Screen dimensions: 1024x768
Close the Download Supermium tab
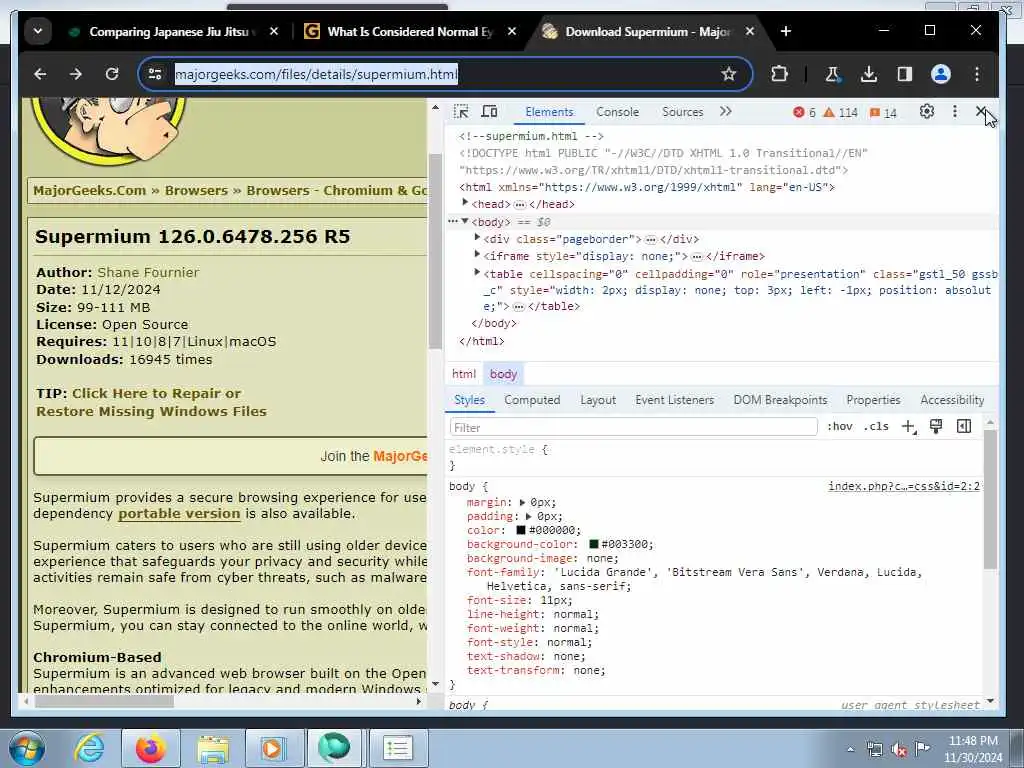click(750, 31)
